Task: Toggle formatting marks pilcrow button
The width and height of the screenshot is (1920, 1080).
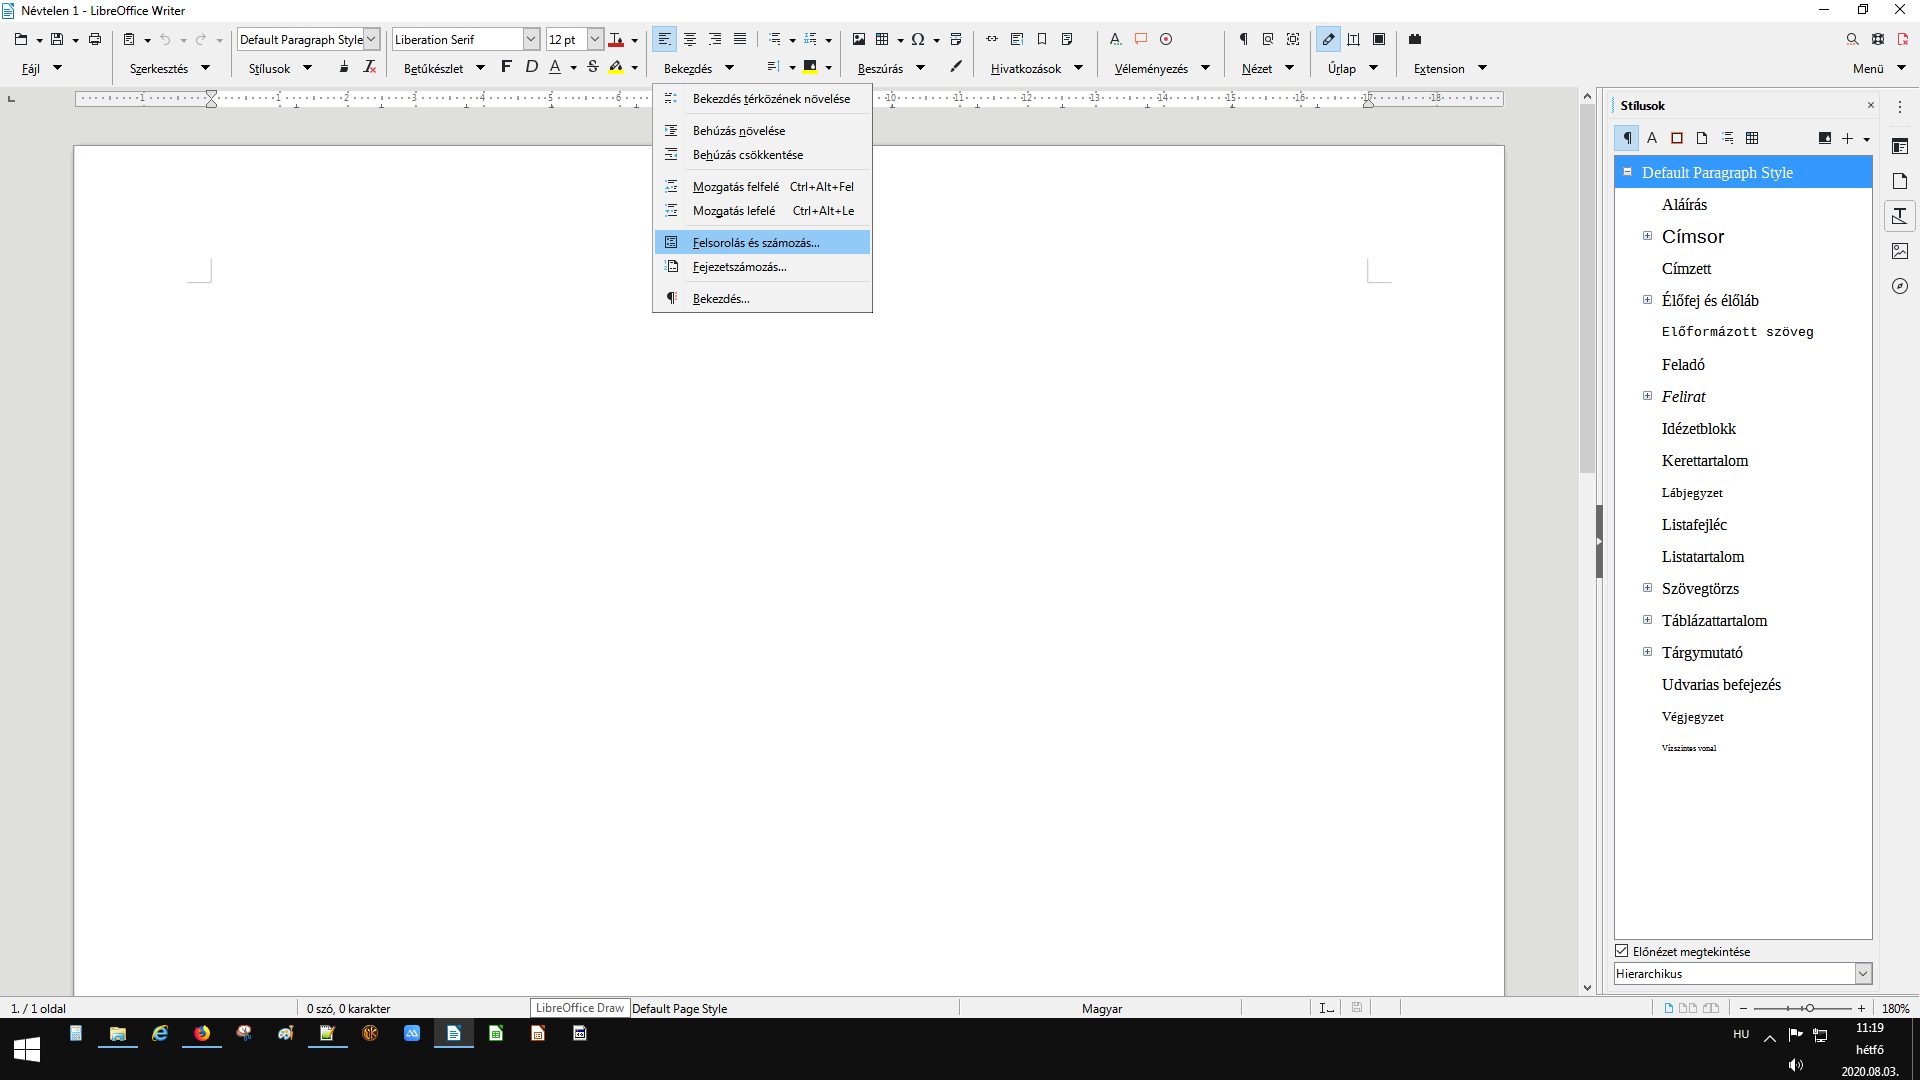Action: 1243,39
